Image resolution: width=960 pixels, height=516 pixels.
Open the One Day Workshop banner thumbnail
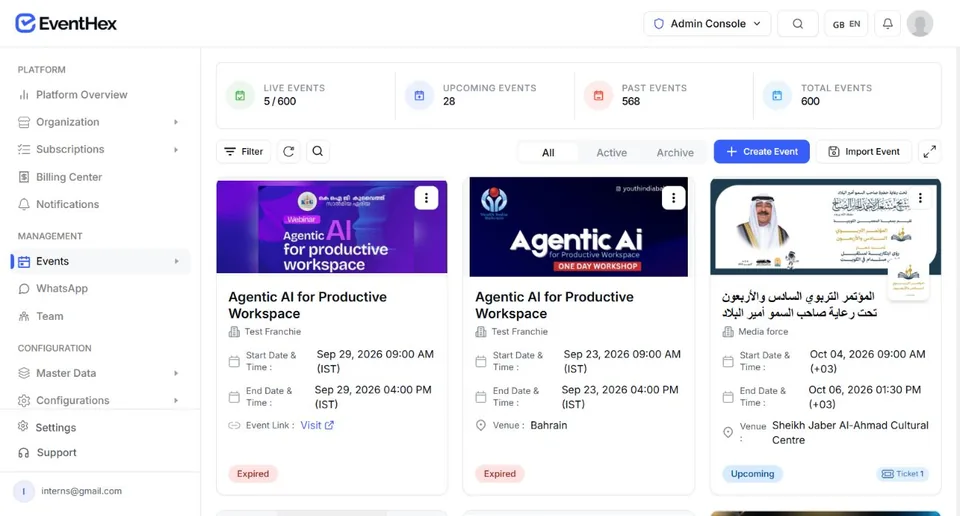(x=579, y=226)
